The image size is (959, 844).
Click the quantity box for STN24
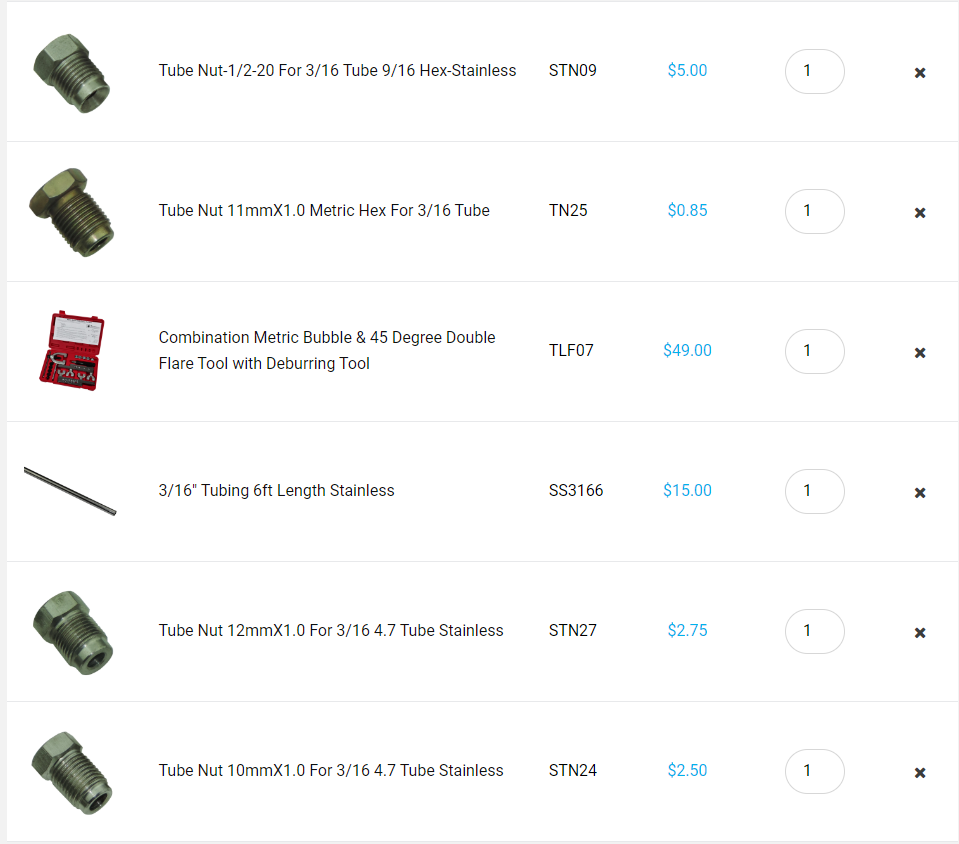coord(814,772)
